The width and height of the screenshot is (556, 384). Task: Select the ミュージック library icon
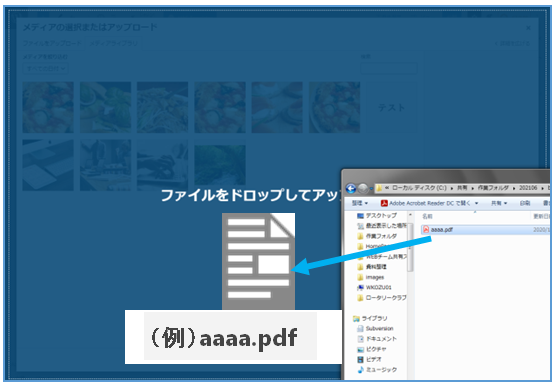click(361, 369)
